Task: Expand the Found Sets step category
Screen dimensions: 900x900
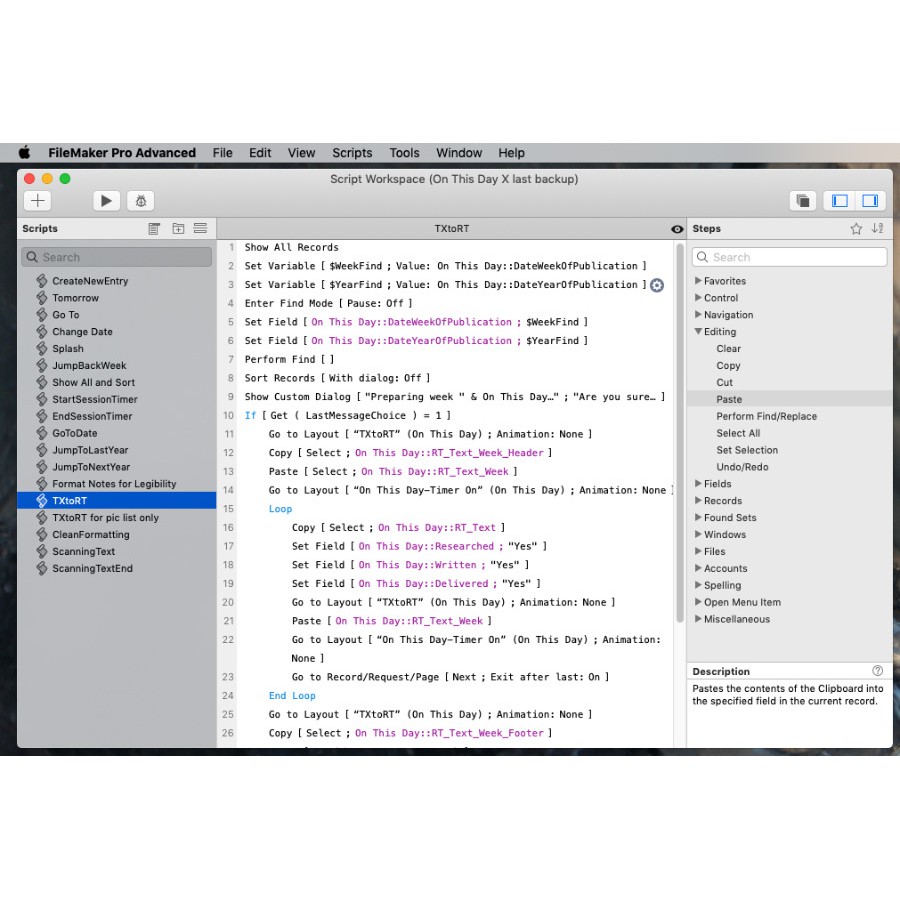Action: tap(698, 517)
